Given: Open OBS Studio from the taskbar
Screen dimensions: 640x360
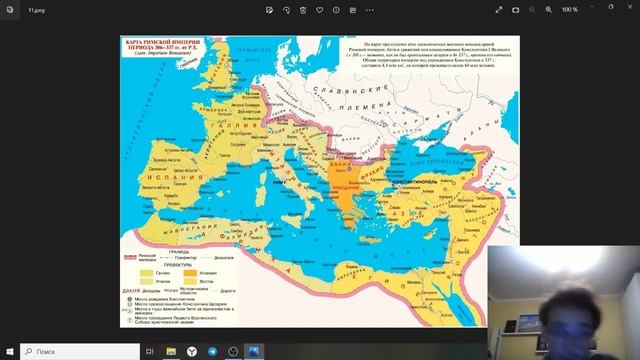Looking at the screenshot, I should (x=233, y=351).
